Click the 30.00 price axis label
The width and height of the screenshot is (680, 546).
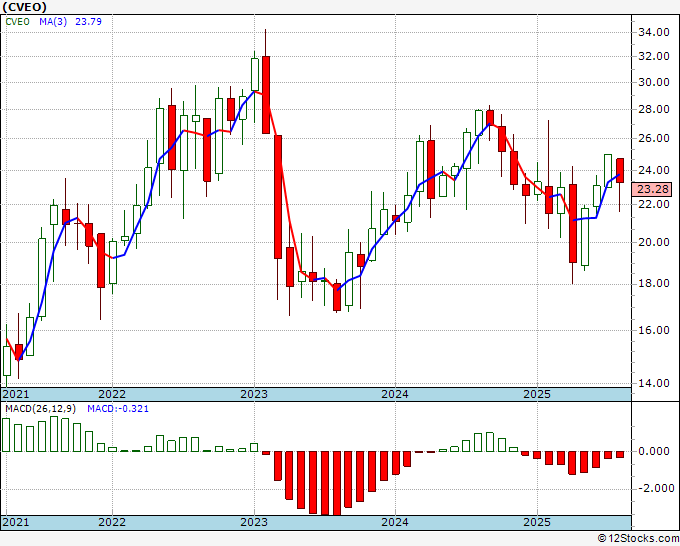click(654, 82)
